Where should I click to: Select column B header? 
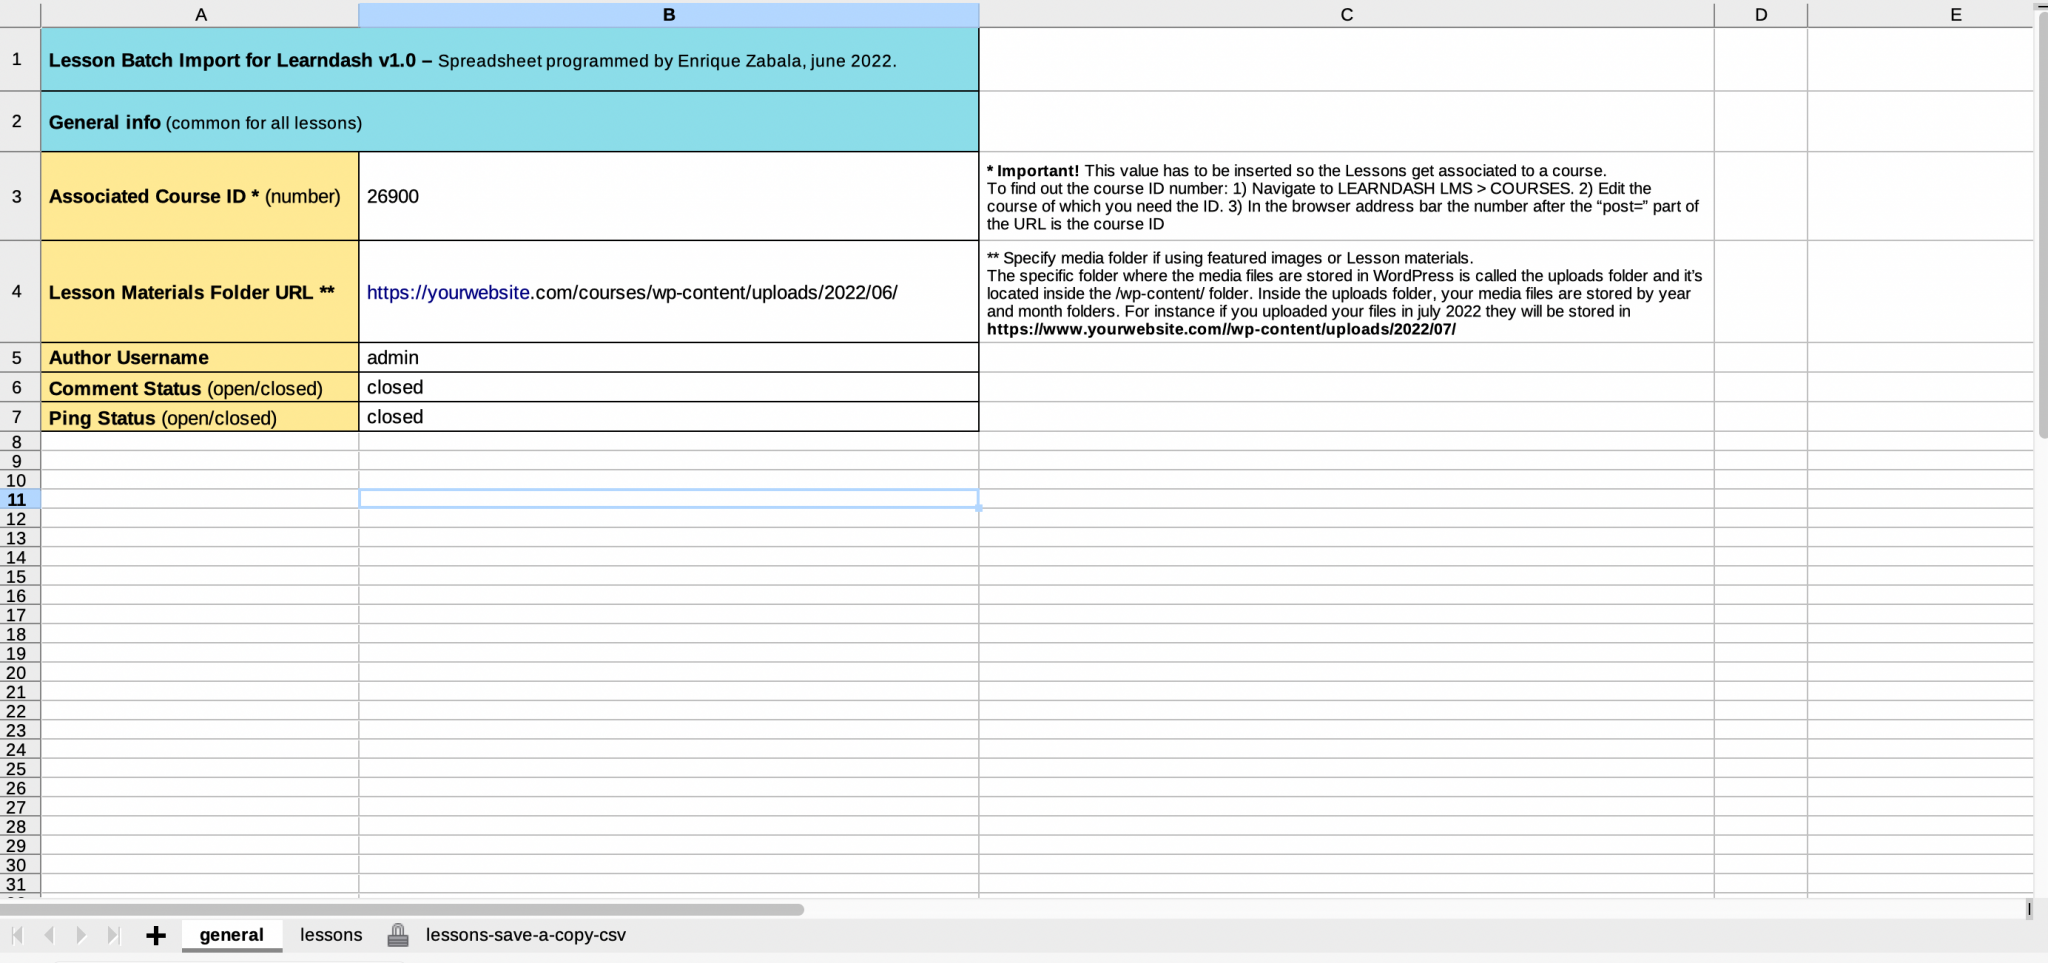click(667, 14)
